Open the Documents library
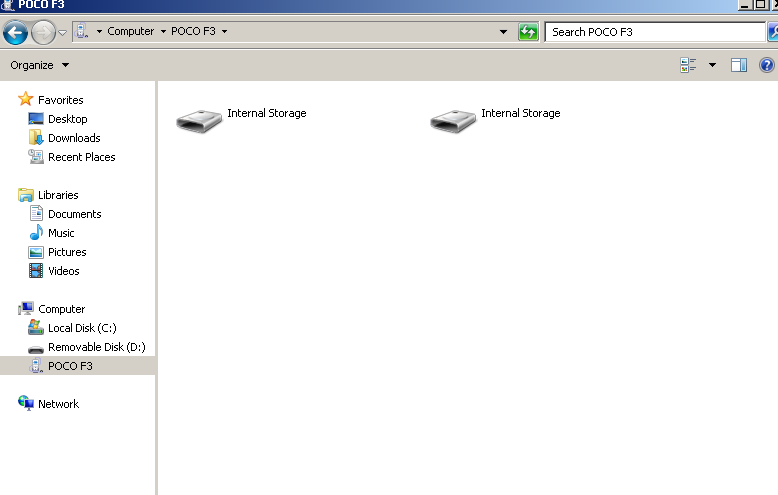This screenshot has width=778, height=495. click(x=74, y=214)
